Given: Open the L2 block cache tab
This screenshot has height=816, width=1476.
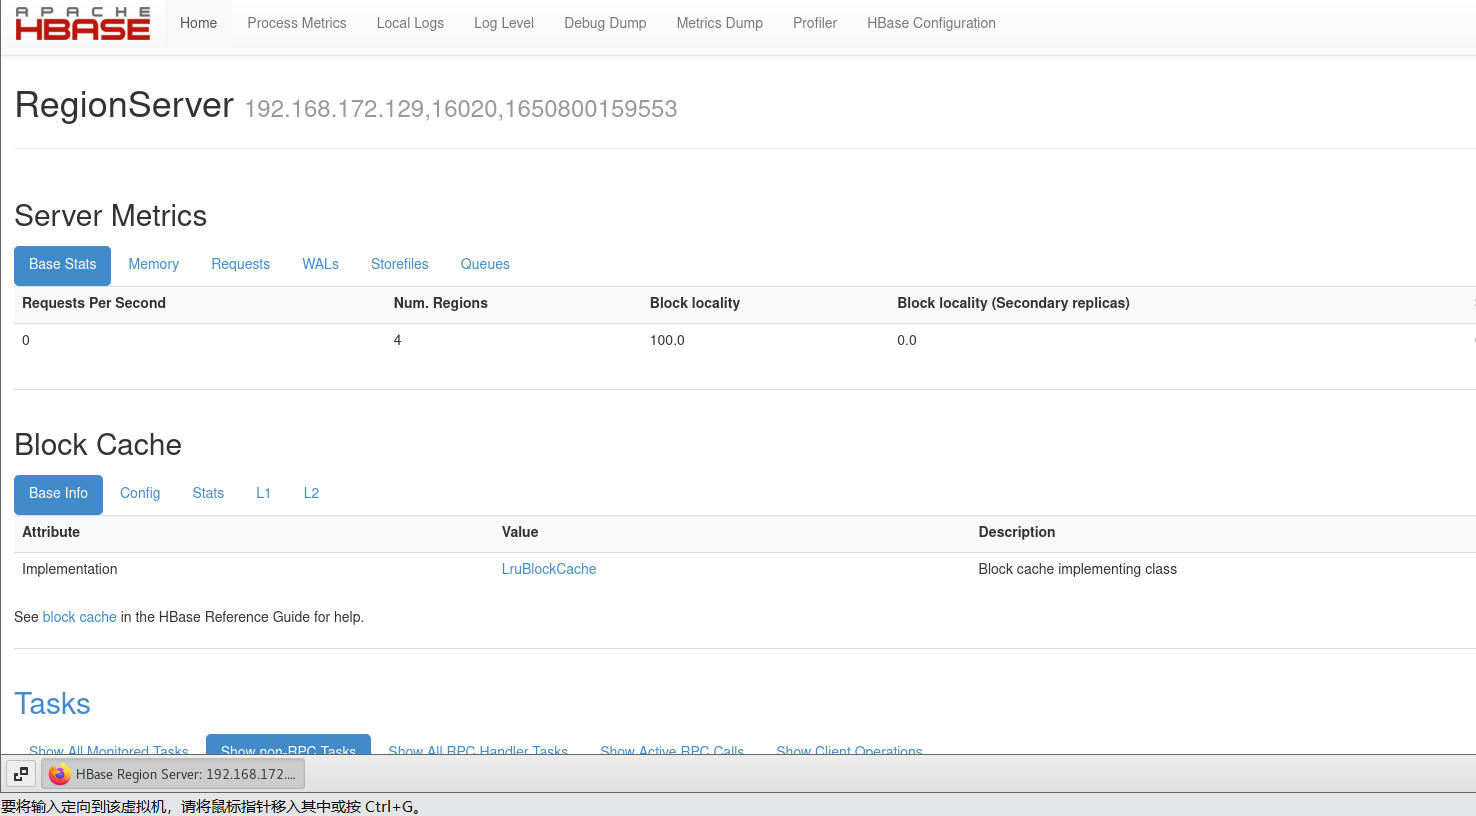Looking at the screenshot, I should (x=311, y=494).
